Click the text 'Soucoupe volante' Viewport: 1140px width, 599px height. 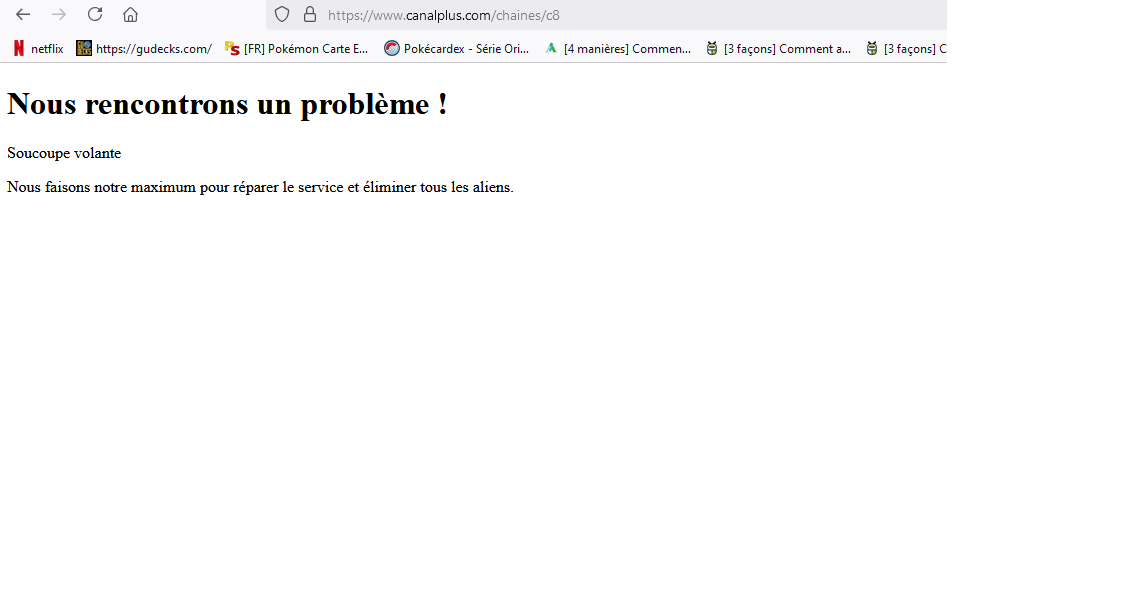pos(64,153)
